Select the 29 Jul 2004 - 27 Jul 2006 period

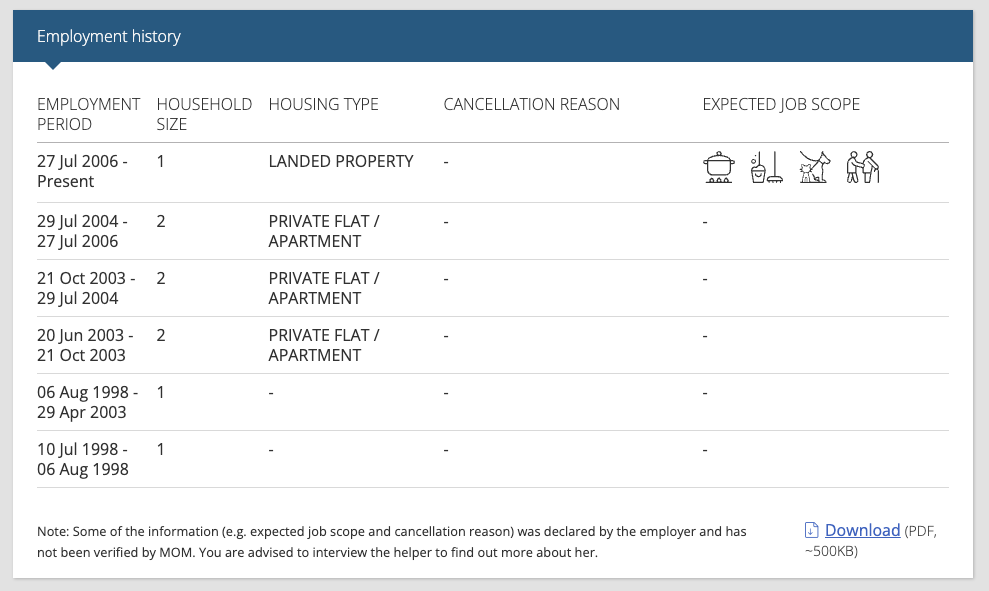point(83,231)
